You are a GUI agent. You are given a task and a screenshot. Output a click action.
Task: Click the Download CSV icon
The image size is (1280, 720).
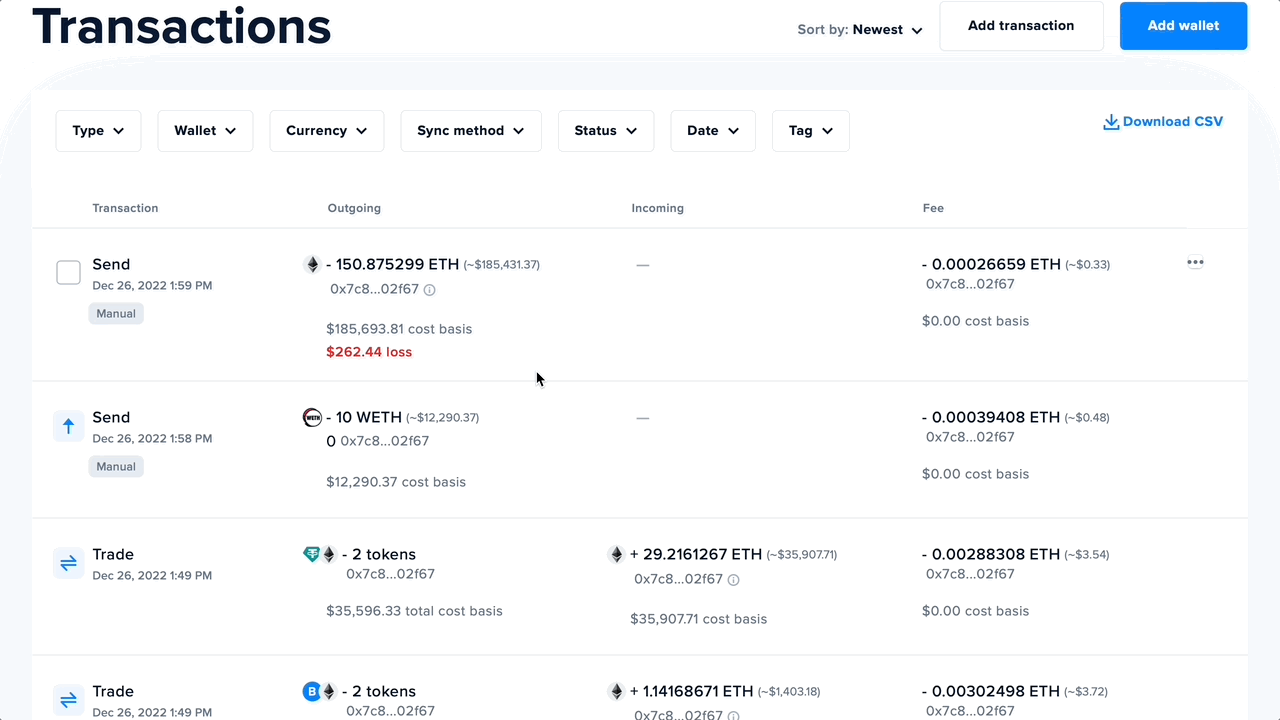(x=1110, y=122)
